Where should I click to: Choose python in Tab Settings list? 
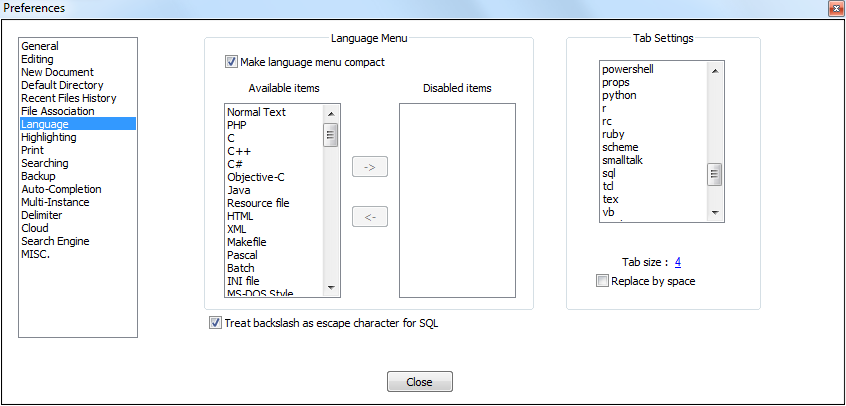pos(619,95)
